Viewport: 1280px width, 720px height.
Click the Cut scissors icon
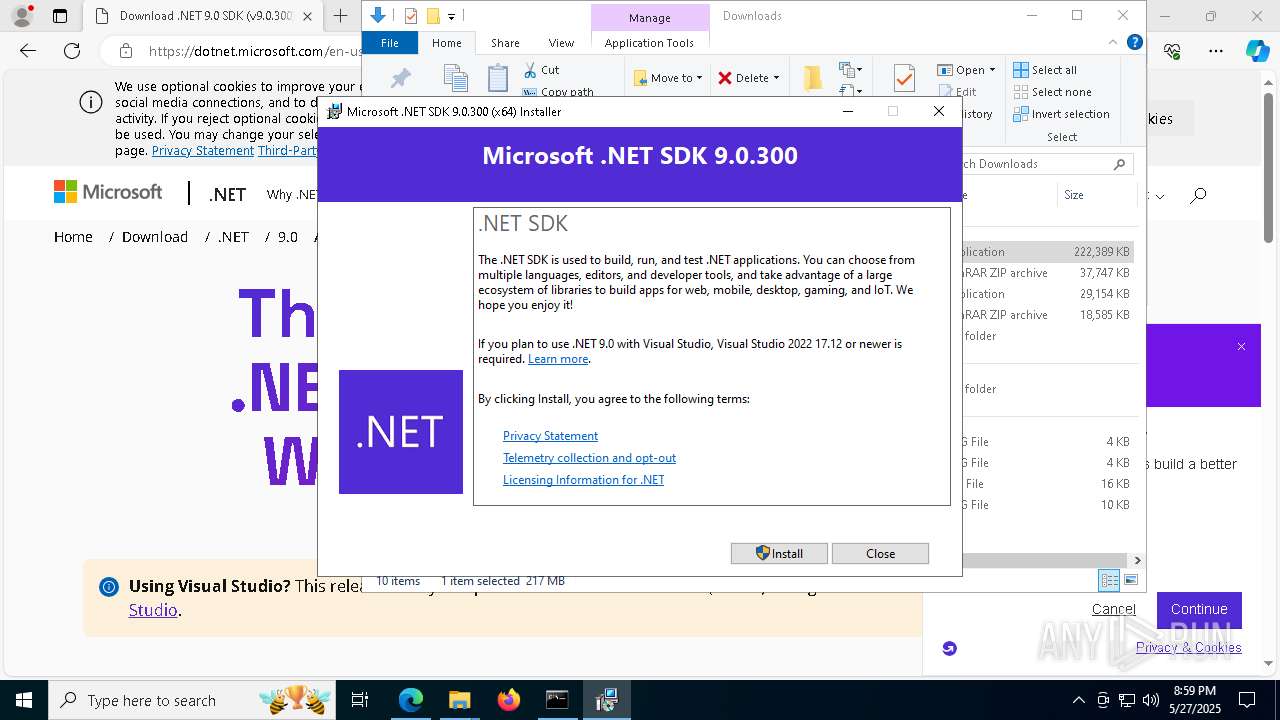coord(530,70)
